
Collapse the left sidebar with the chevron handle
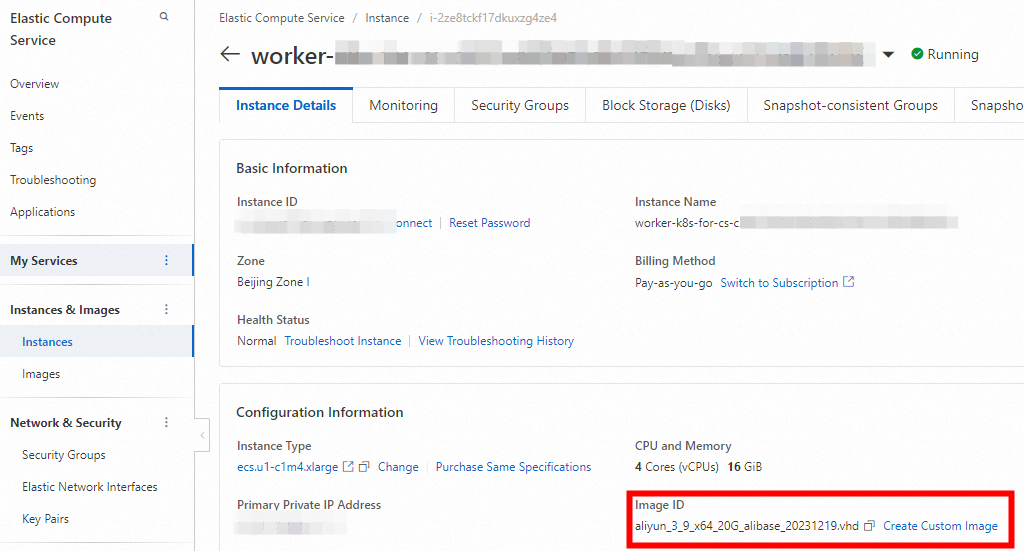202,435
